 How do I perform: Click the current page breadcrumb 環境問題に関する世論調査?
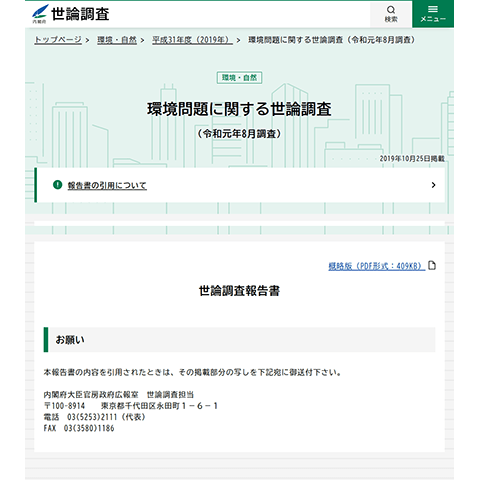point(332,40)
